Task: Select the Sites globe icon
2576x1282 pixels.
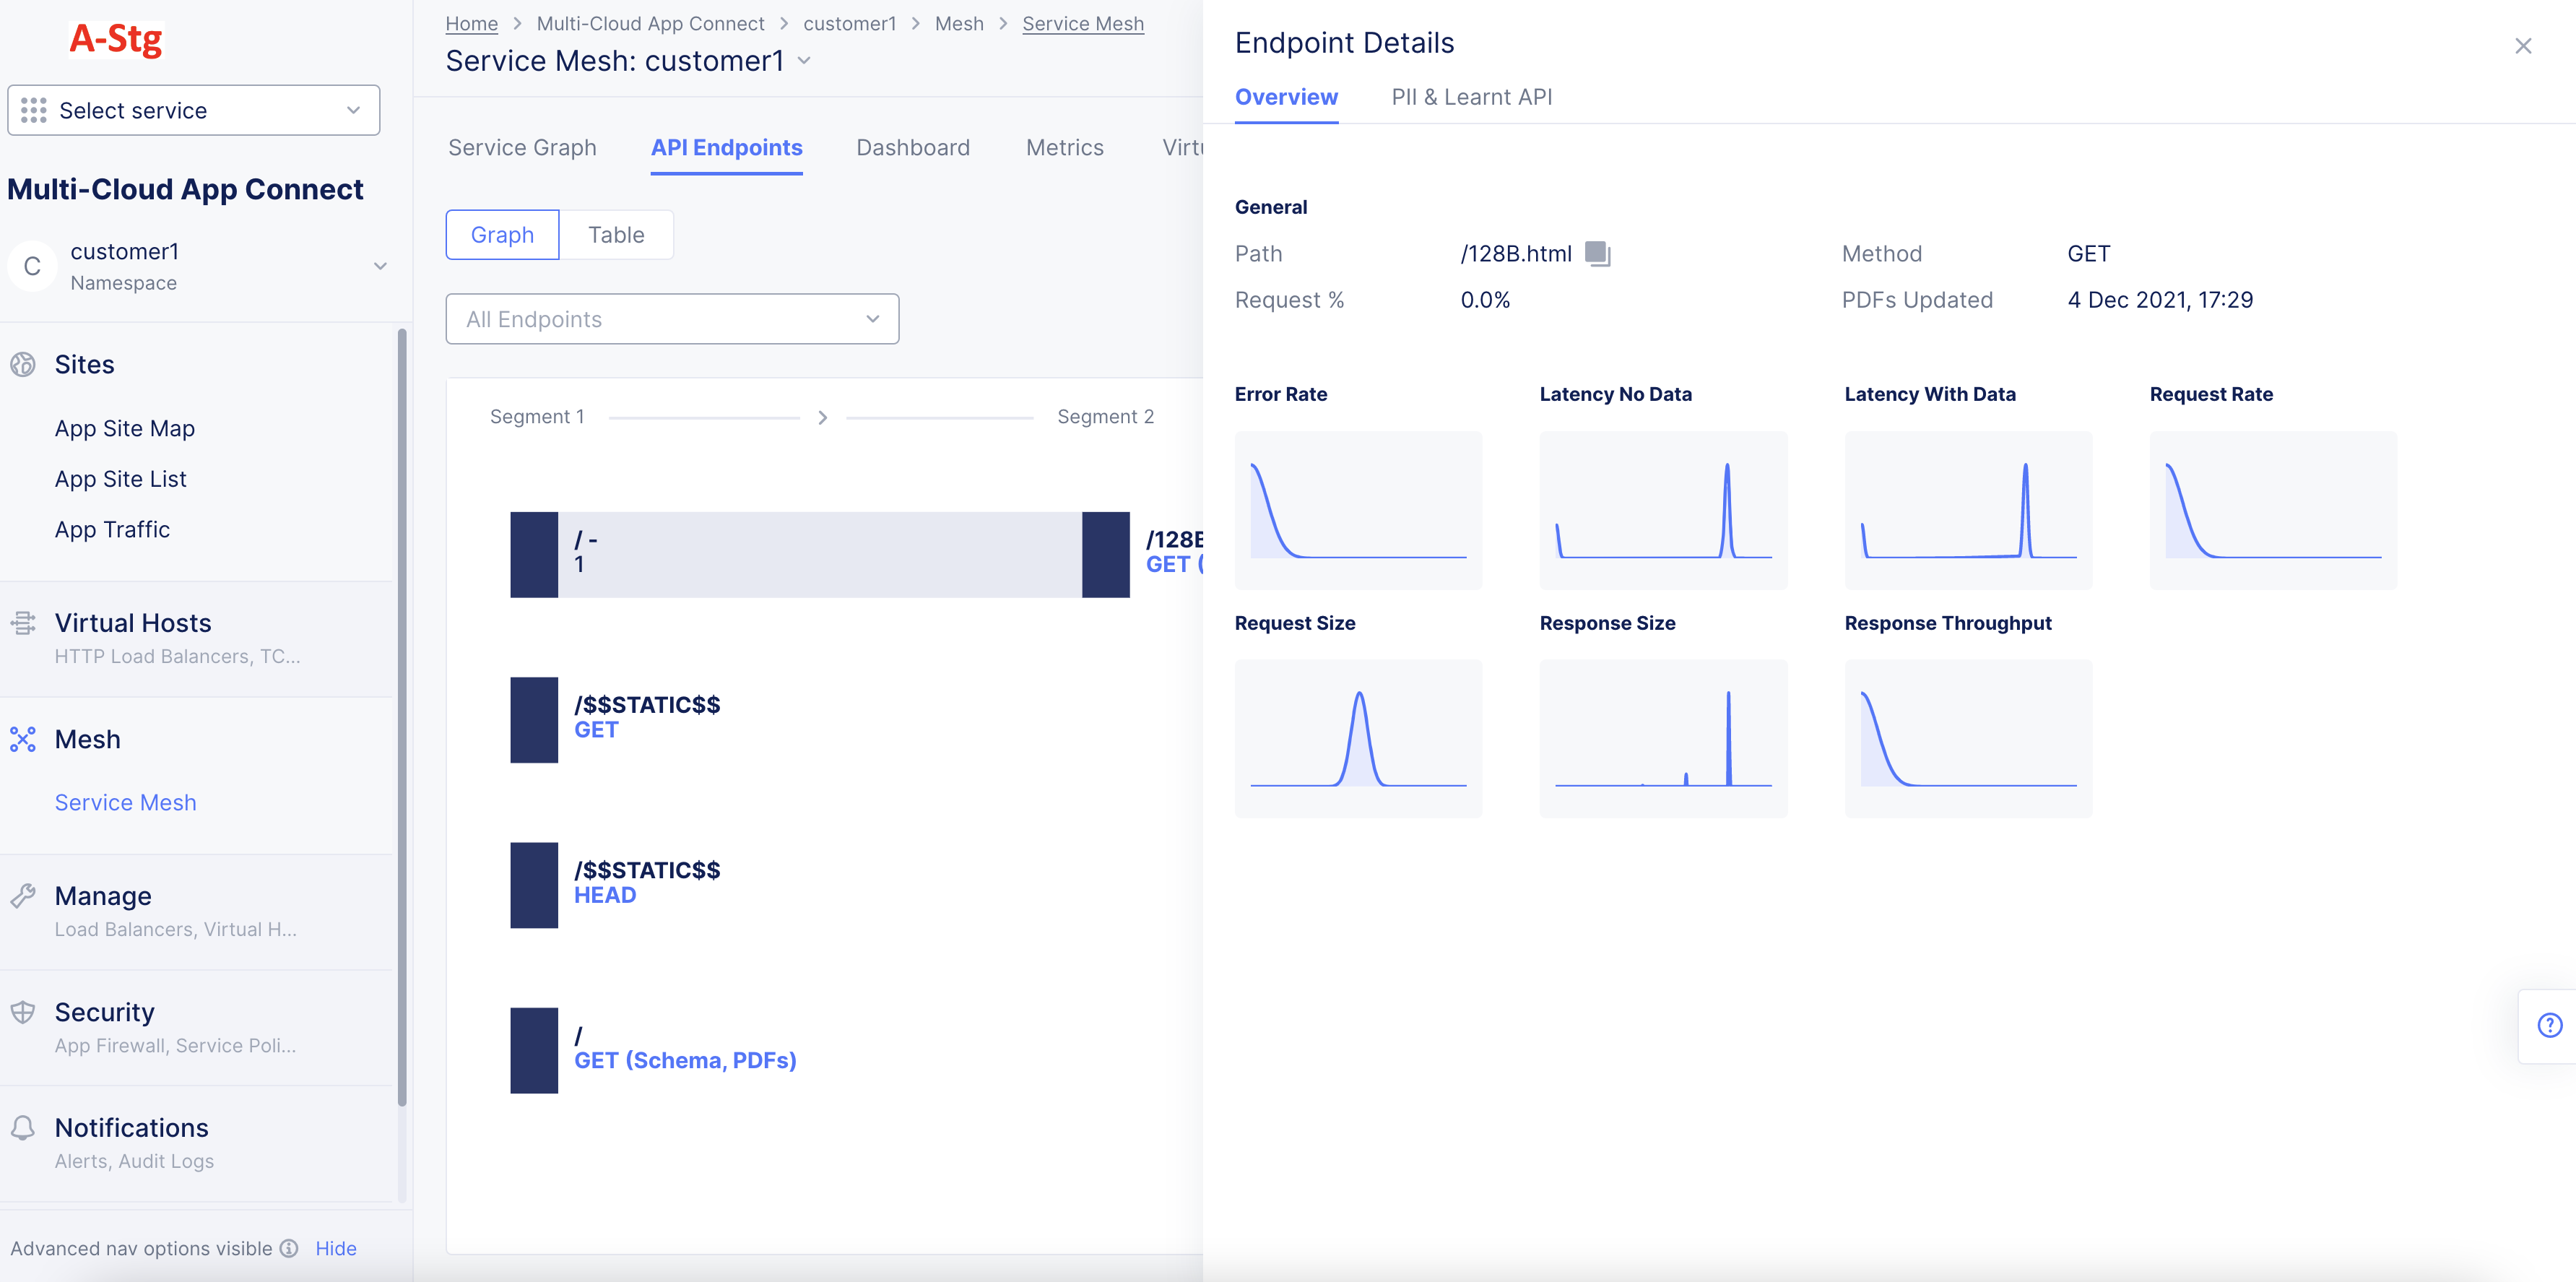Action: tap(24, 364)
